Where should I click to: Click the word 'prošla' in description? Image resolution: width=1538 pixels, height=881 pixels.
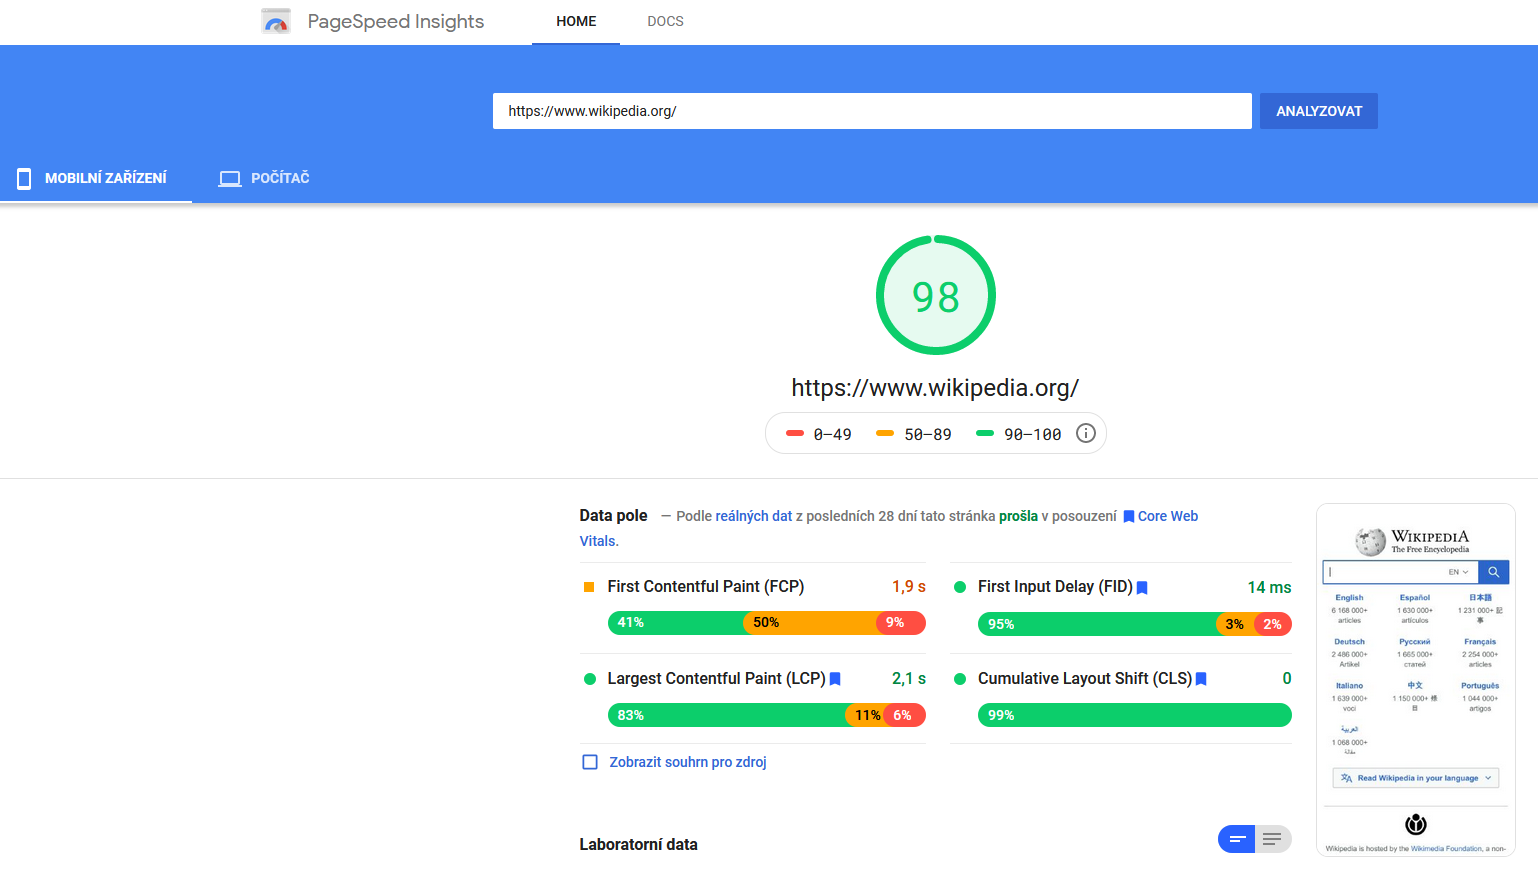(x=1018, y=516)
